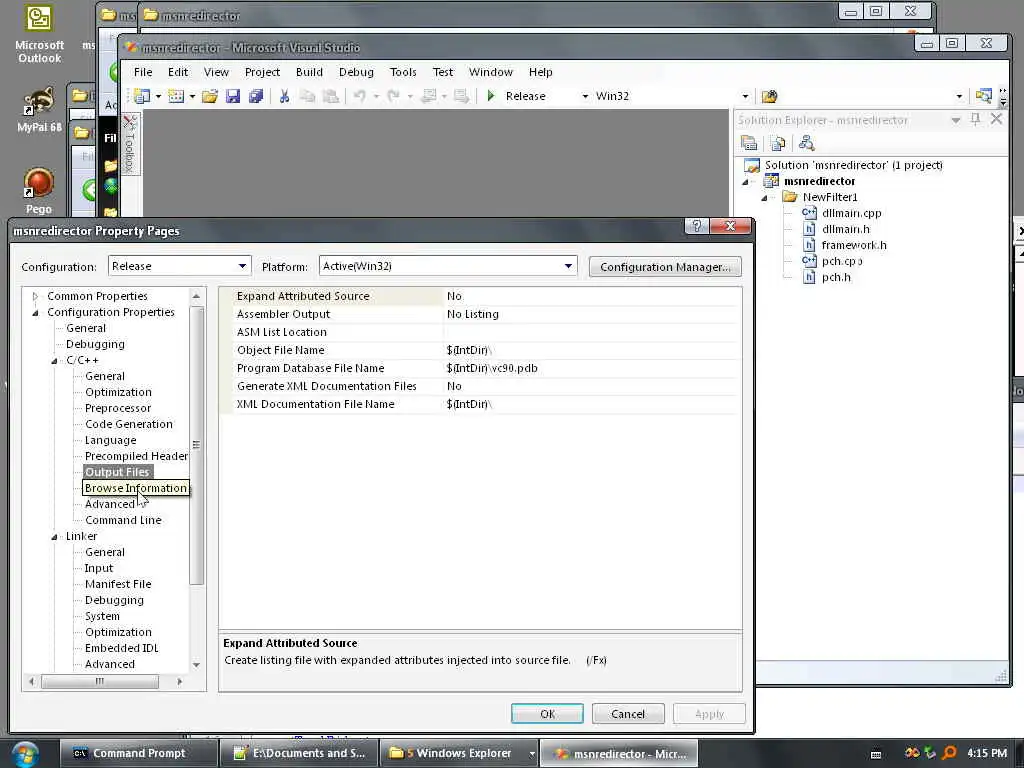Expand the Common Properties tree node
Screen dimensions: 1024x768
(x=35, y=296)
